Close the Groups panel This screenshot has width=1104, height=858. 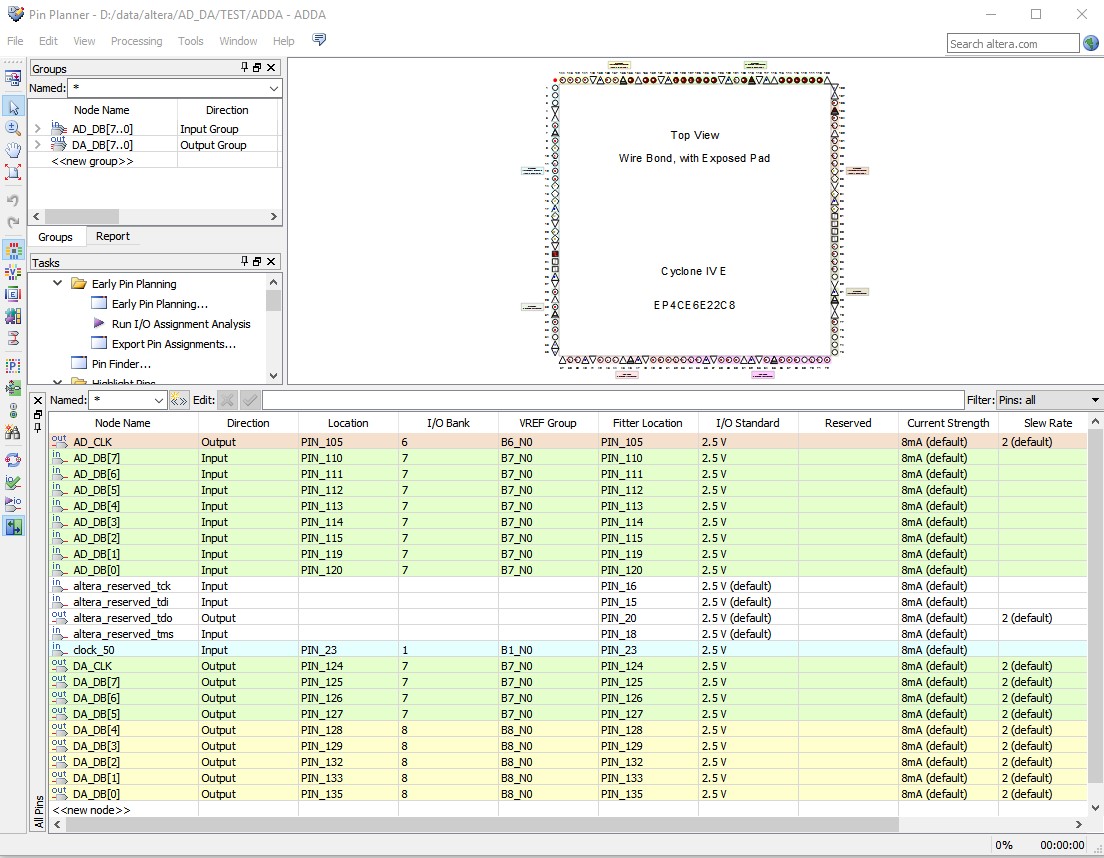pyautogui.click(x=271, y=68)
